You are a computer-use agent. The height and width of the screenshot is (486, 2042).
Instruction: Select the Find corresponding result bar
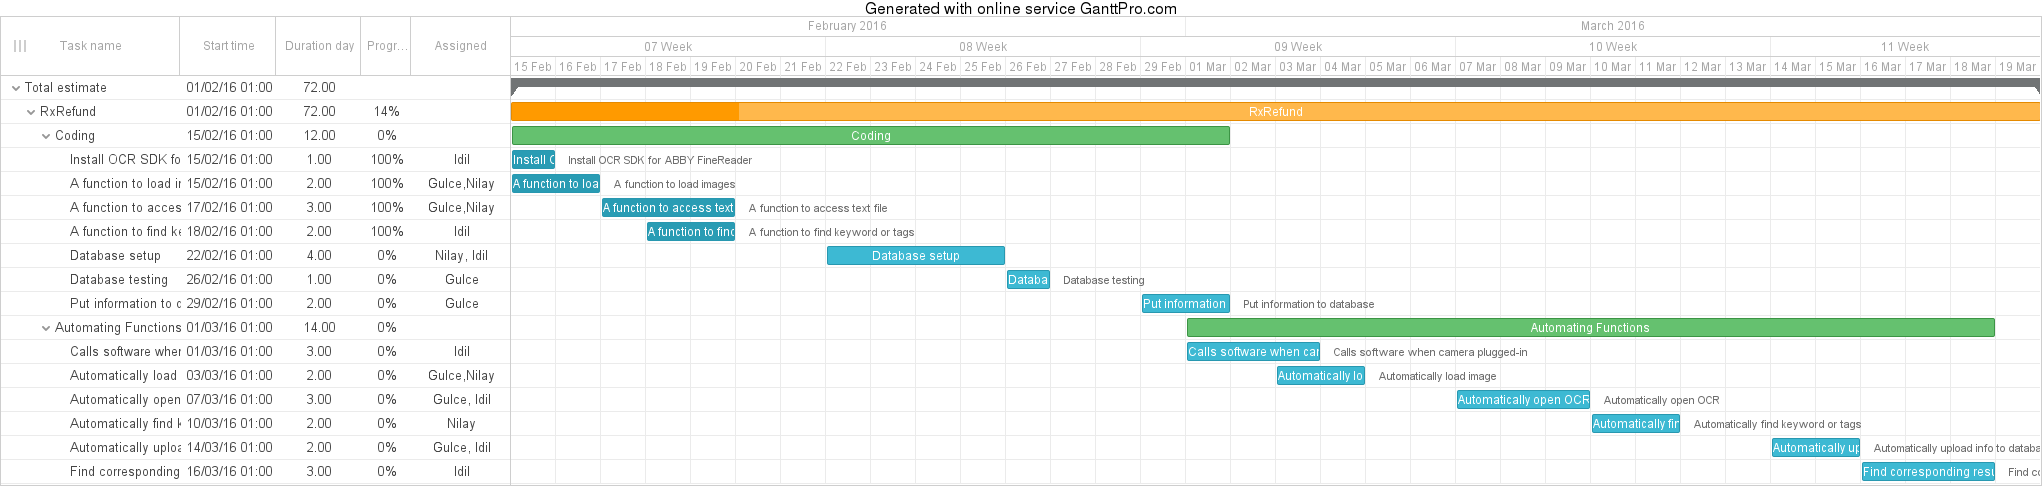point(1927,472)
